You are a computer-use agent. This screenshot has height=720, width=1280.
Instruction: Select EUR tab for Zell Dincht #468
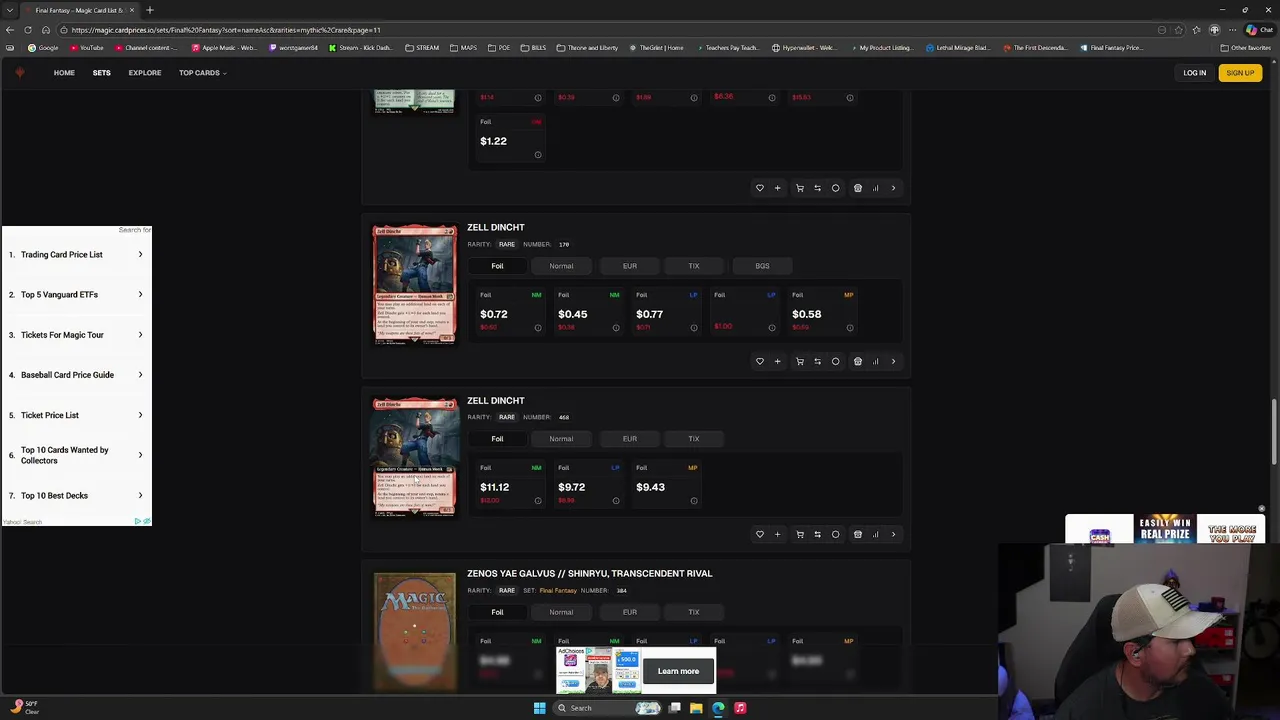coord(630,439)
